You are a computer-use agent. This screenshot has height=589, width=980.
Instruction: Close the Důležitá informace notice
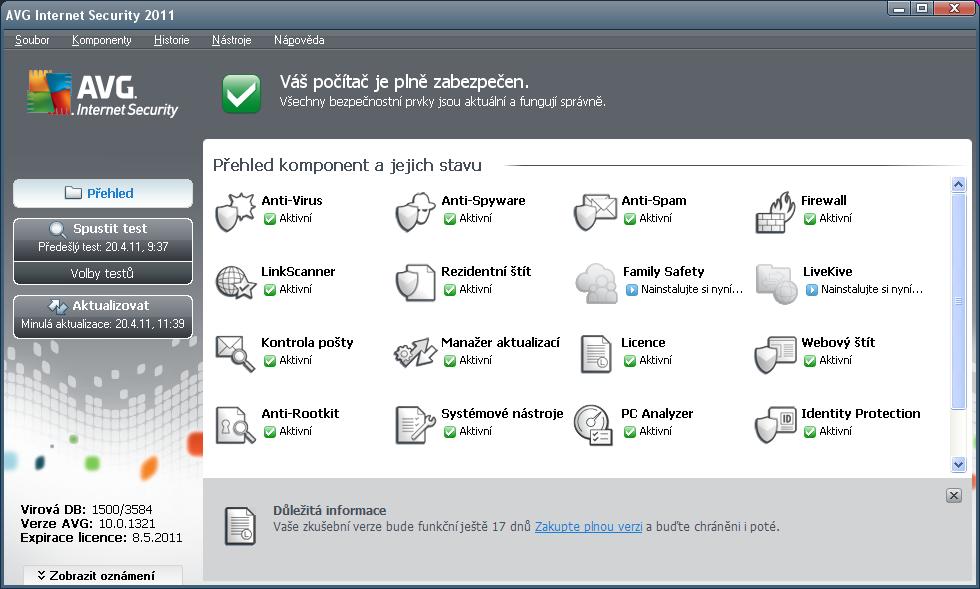pos(953,496)
